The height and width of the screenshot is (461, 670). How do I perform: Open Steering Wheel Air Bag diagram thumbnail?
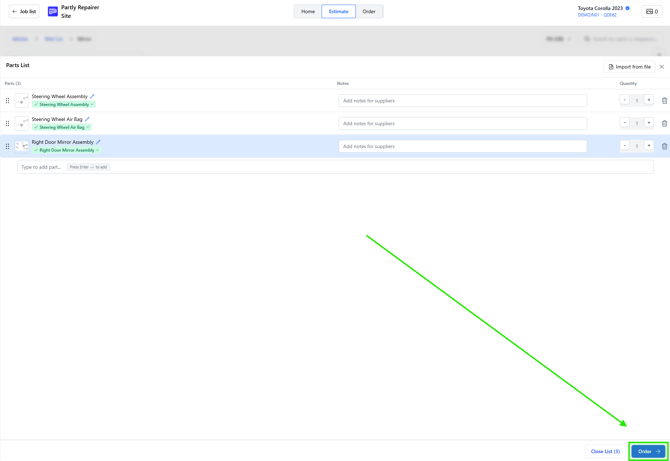point(22,123)
